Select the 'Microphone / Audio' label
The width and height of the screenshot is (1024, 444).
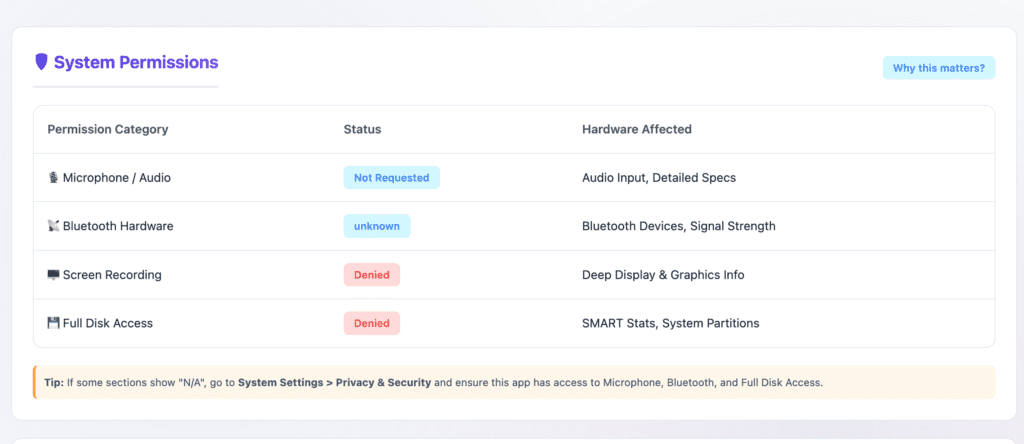(x=117, y=178)
